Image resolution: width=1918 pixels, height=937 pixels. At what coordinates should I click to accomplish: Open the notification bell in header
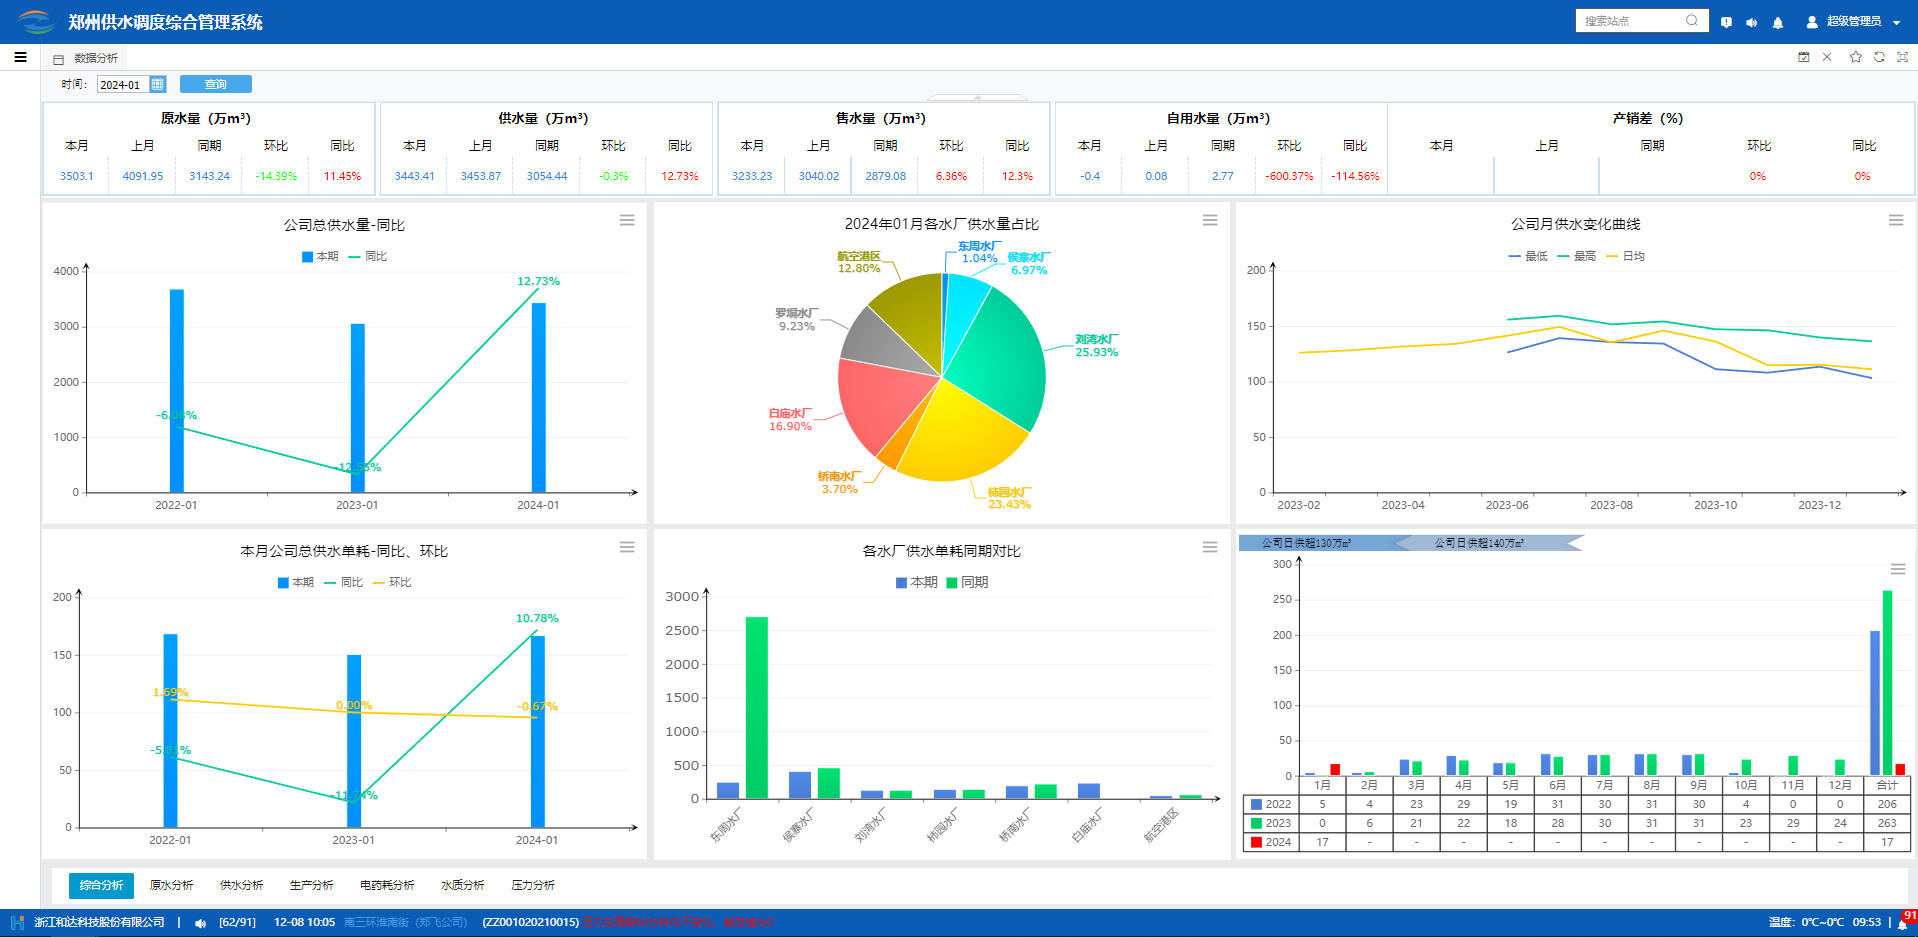coord(1778,22)
